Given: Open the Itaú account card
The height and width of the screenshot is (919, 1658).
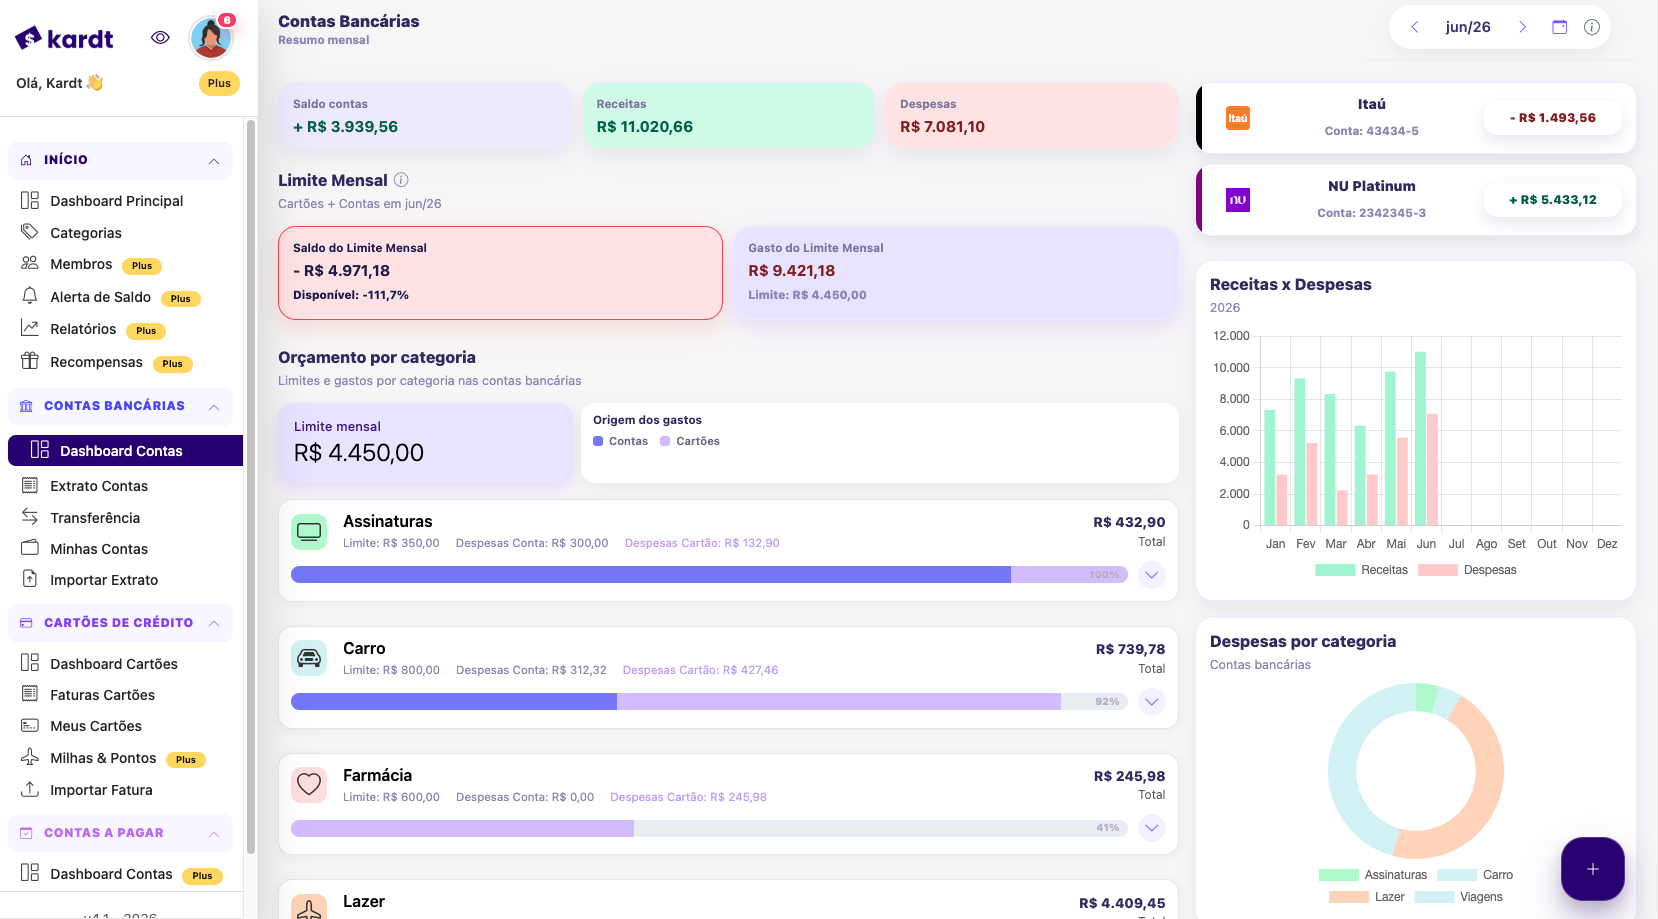Looking at the screenshot, I should pyautogui.click(x=1416, y=118).
